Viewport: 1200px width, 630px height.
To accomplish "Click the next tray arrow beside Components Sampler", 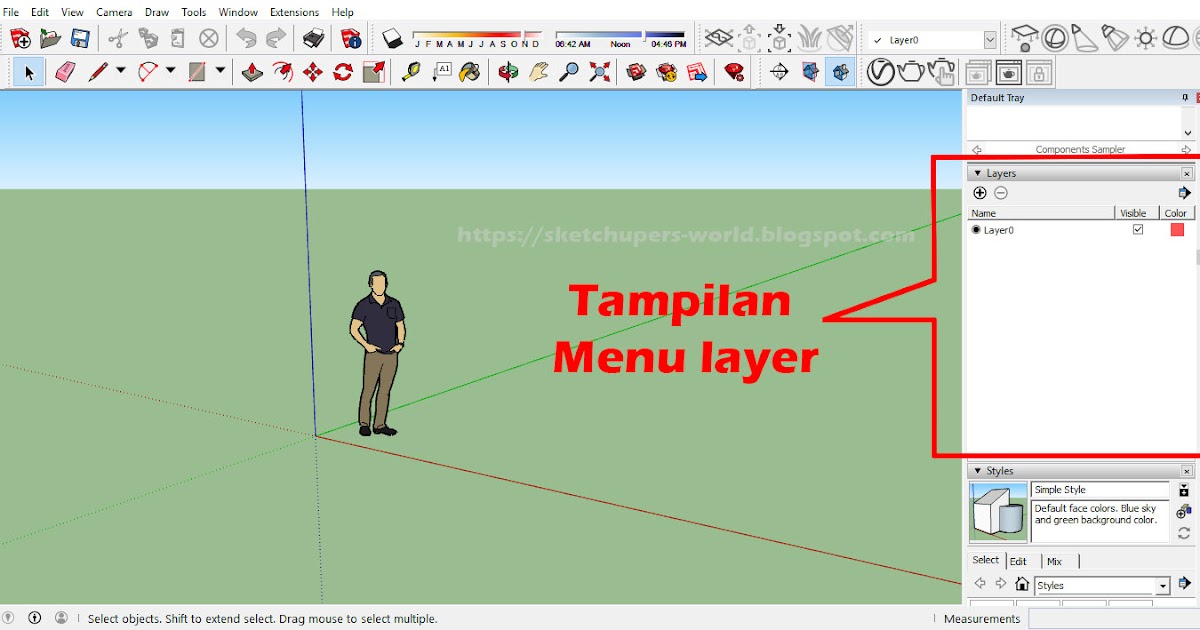I will pos(1186,149).
